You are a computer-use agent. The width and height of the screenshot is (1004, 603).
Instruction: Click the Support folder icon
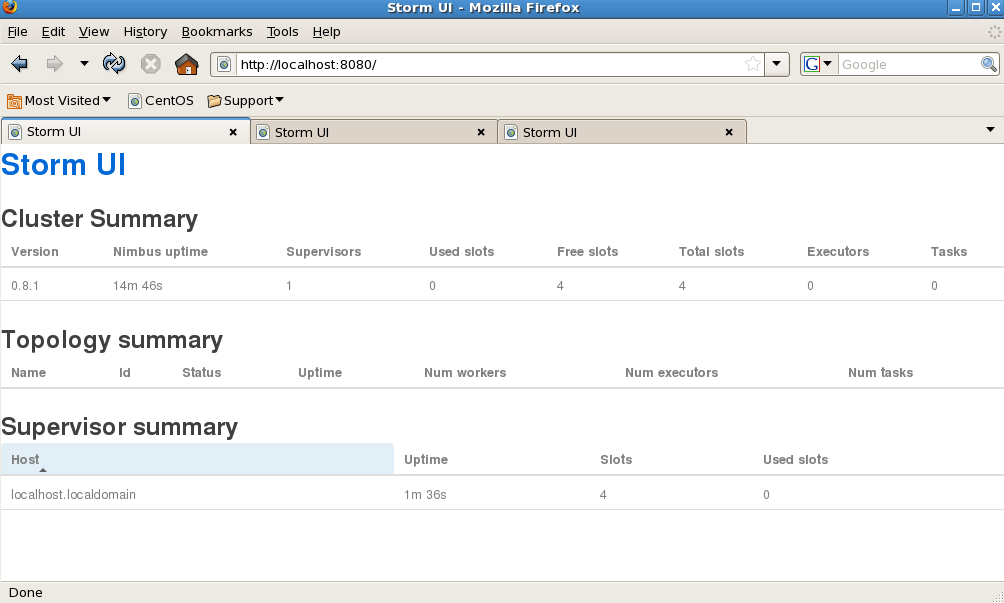214,101
